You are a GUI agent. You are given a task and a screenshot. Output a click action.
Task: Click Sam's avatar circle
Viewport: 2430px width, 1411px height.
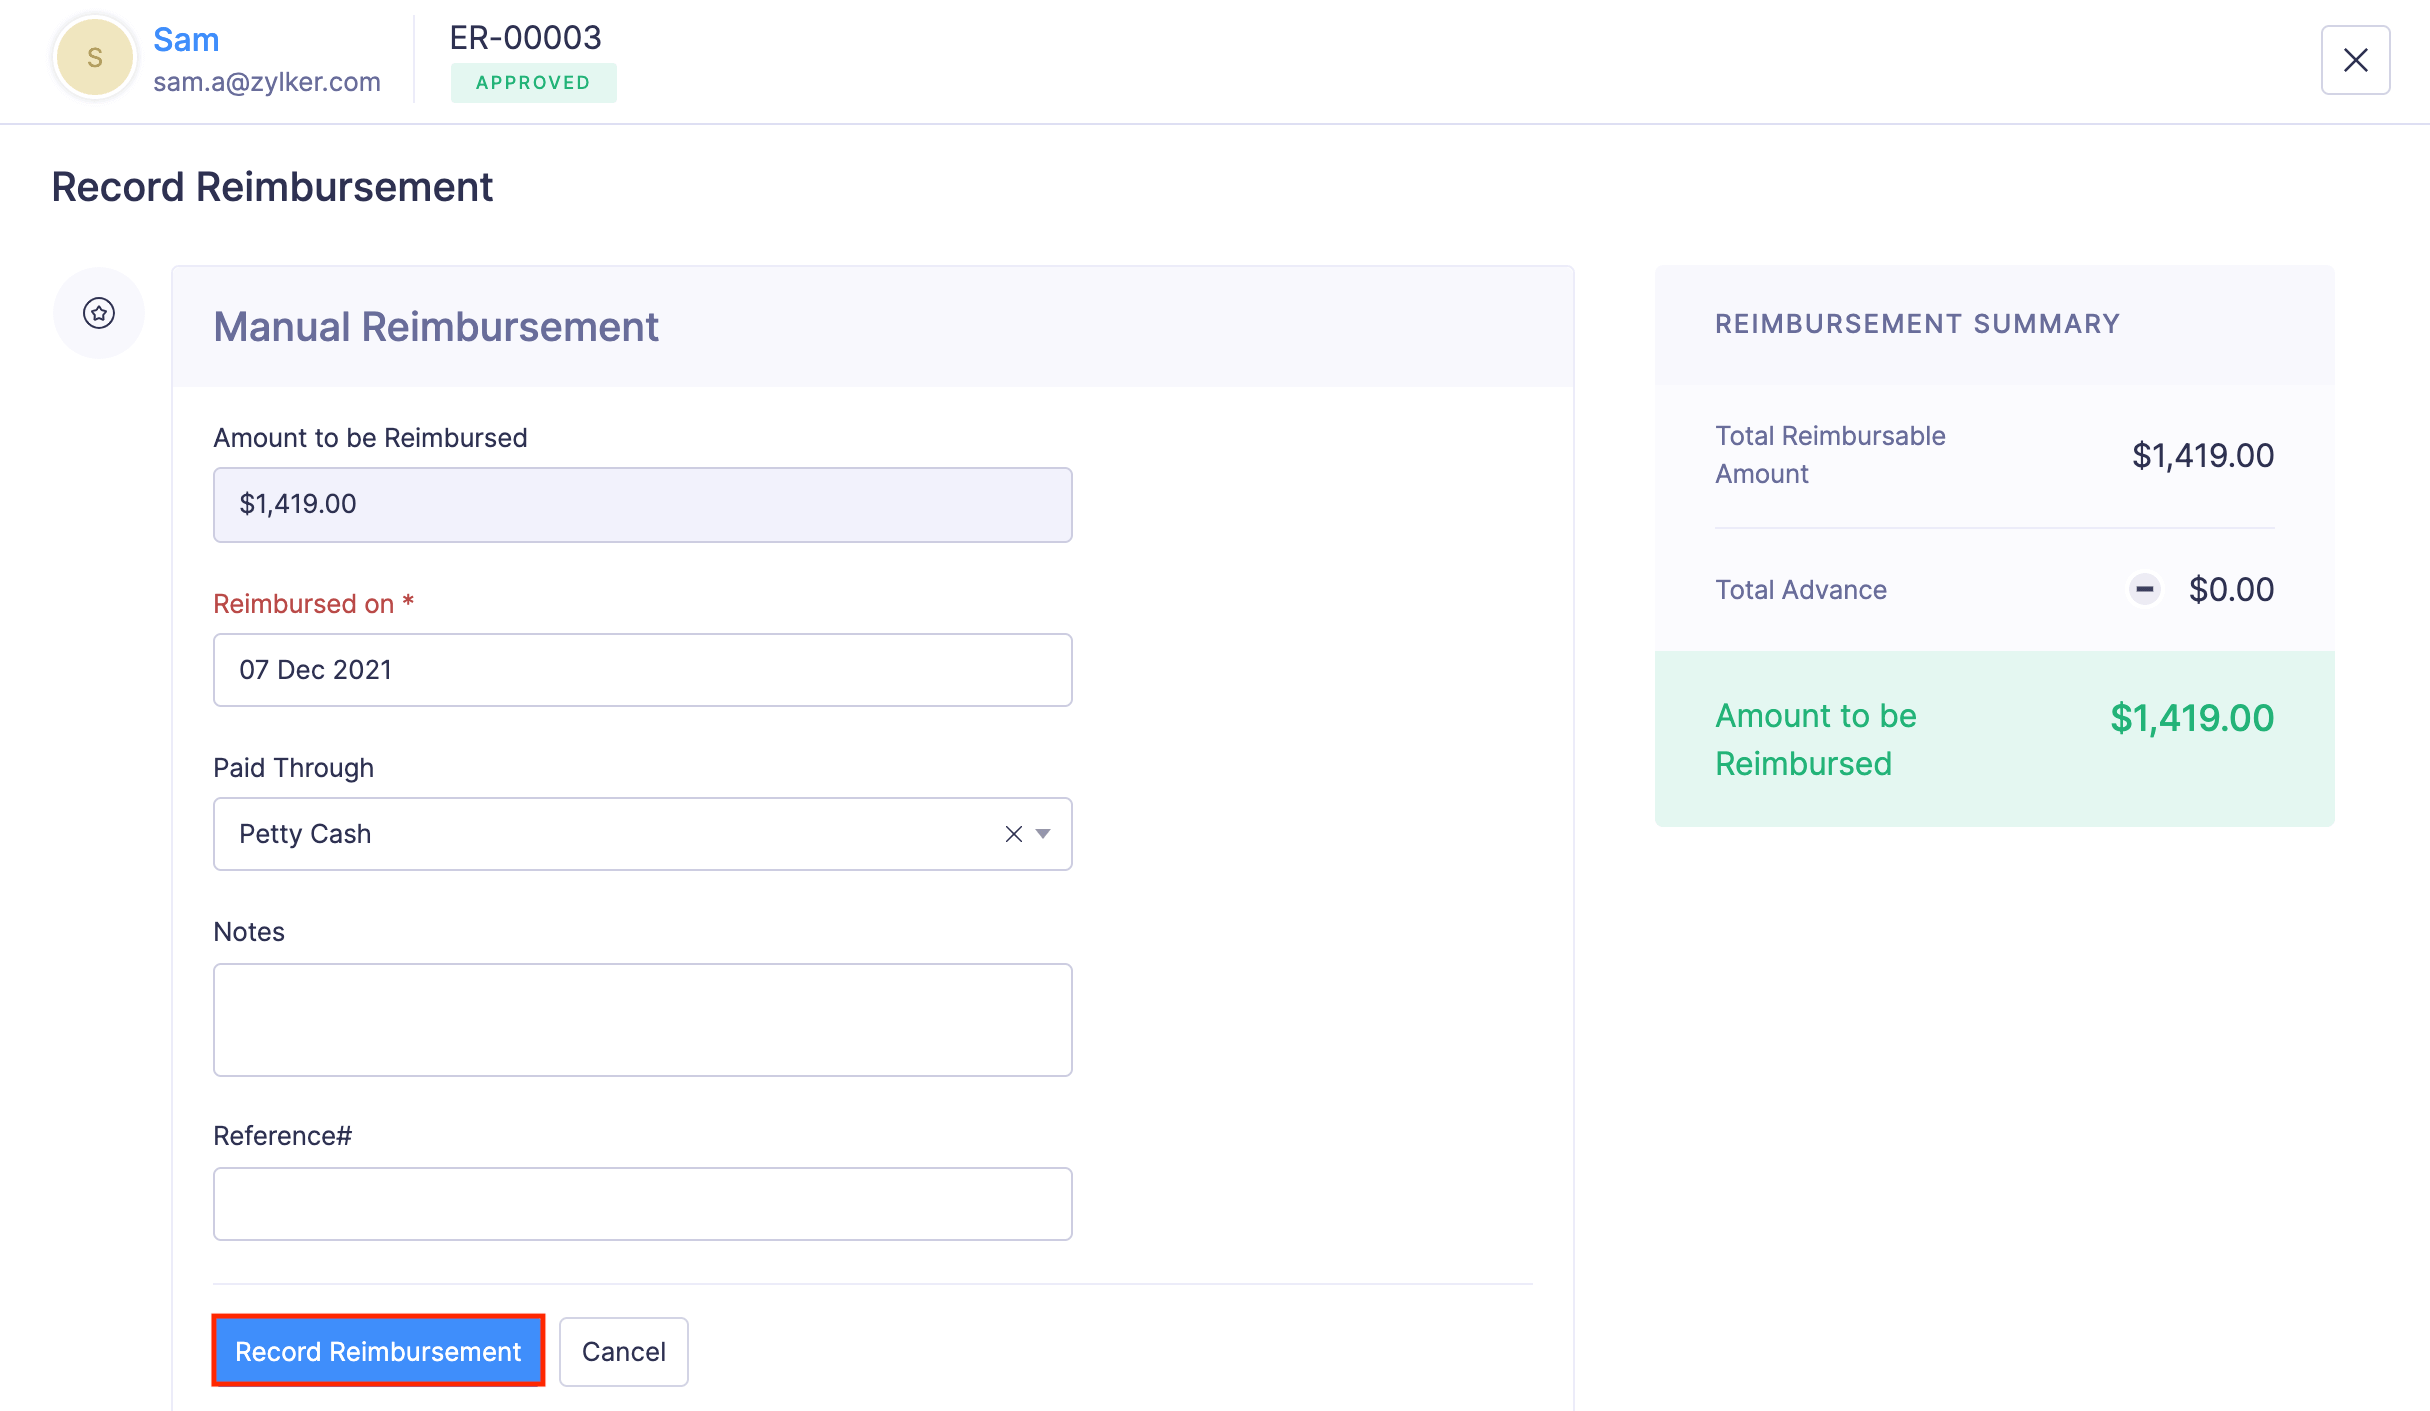(93, 57)
